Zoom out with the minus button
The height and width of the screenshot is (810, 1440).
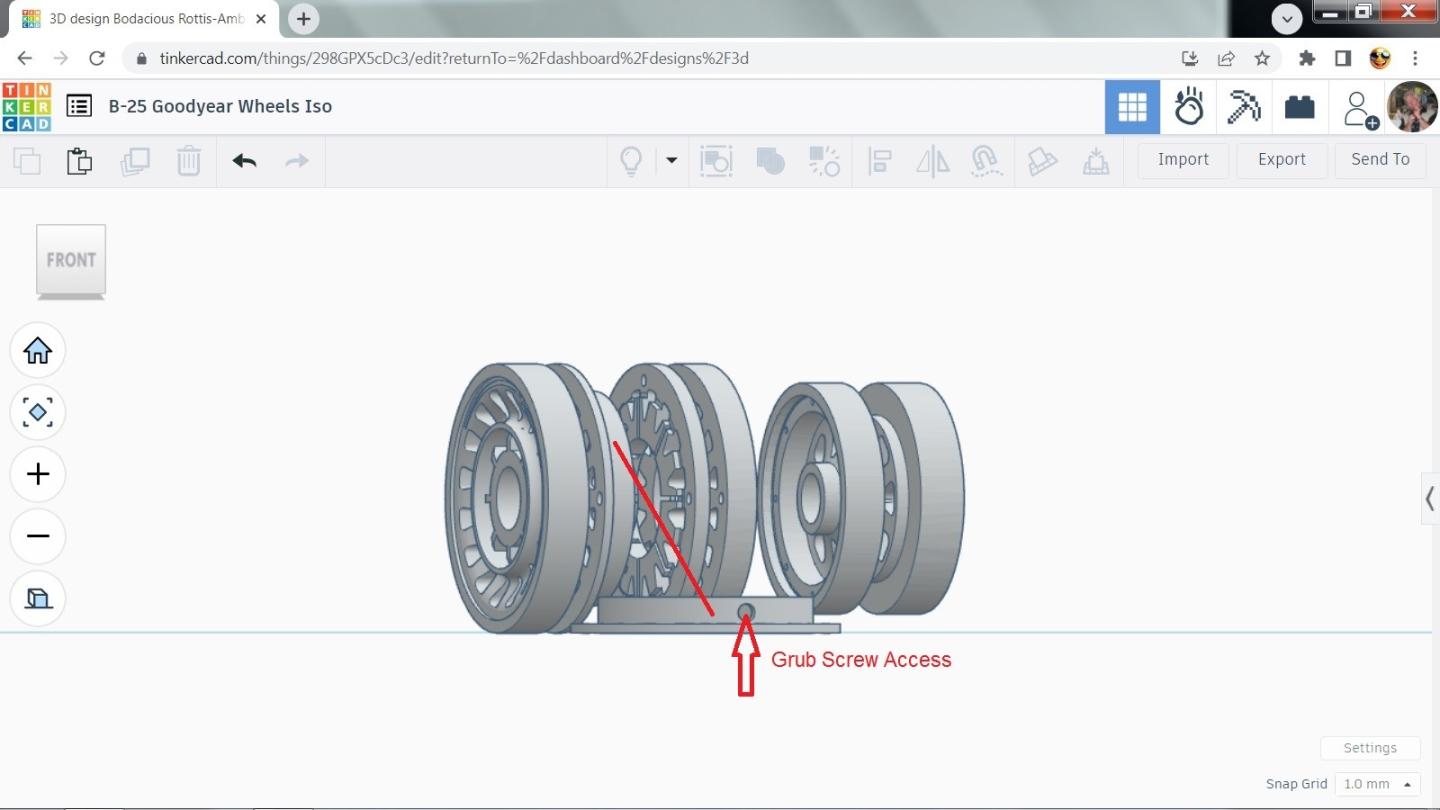pyautogui.click(x=38, y=536)
